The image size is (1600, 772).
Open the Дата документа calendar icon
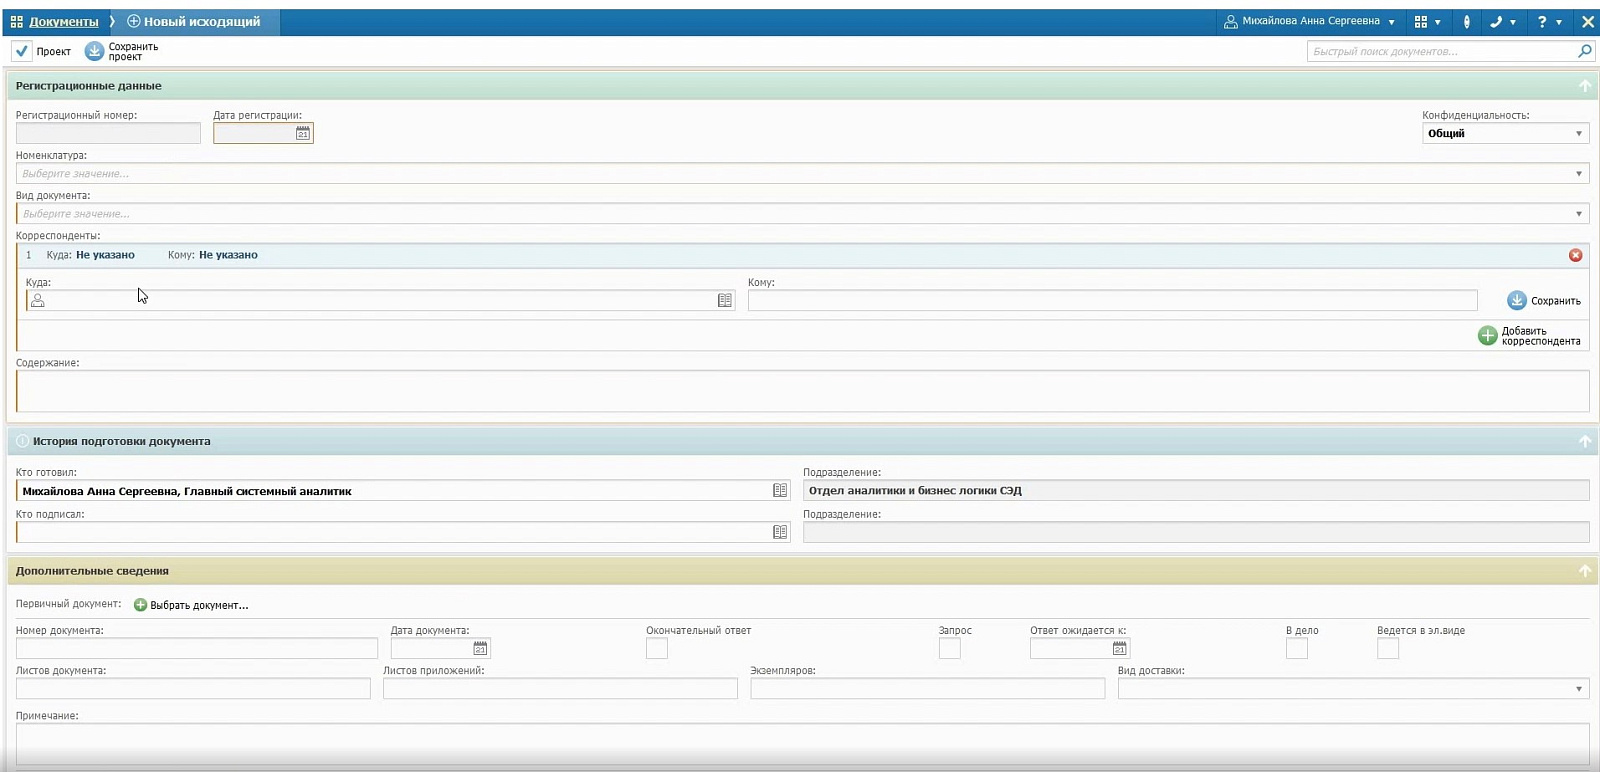click(x=480, y=648)
